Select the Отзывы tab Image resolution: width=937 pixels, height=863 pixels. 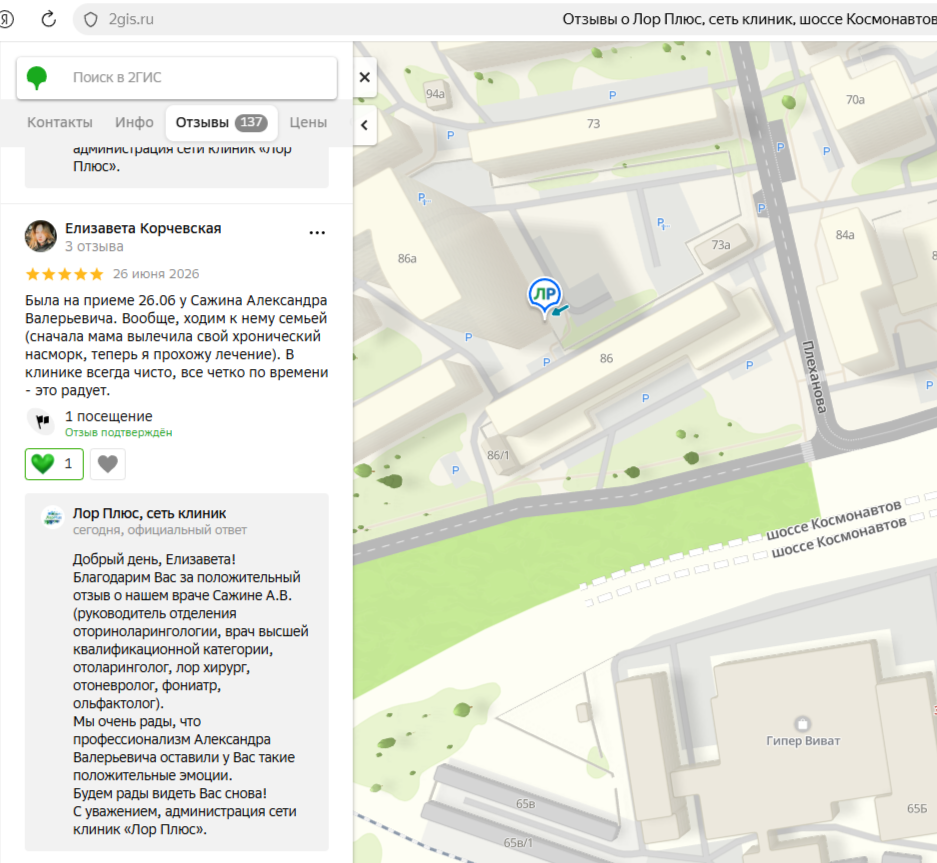point(221,123)
